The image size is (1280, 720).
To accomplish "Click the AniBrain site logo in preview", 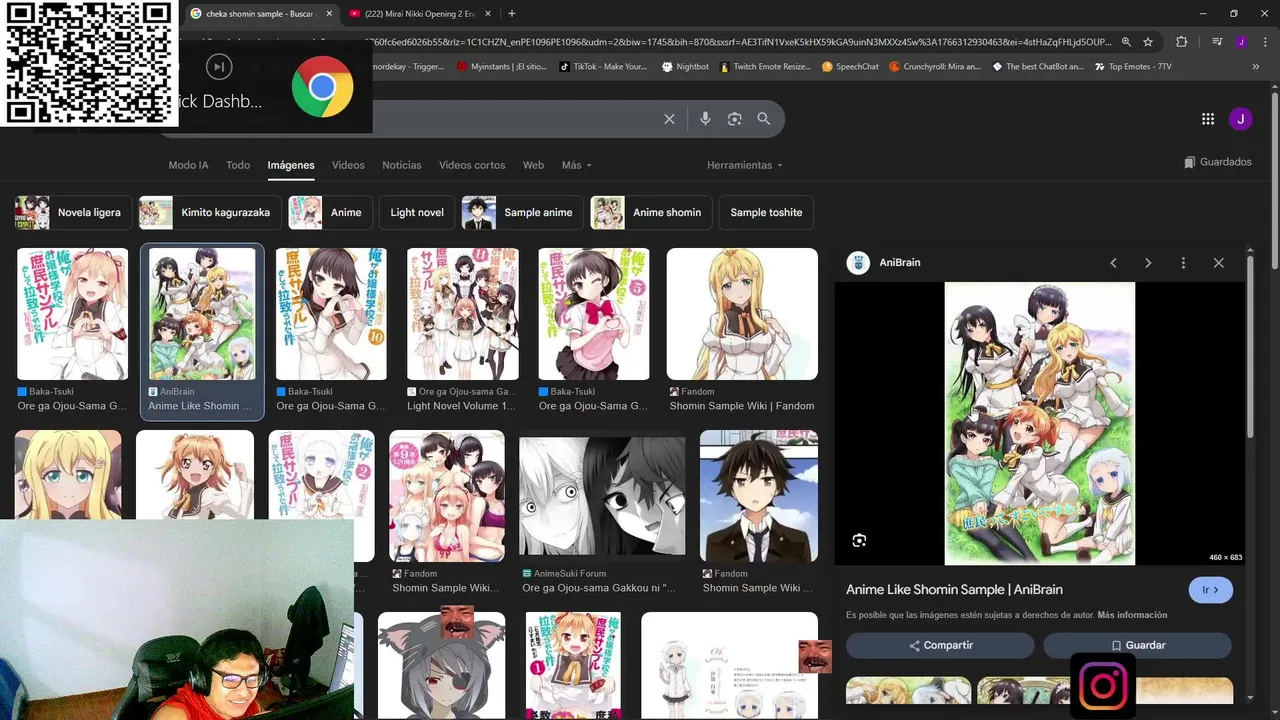I will click(x=858, y=263).
